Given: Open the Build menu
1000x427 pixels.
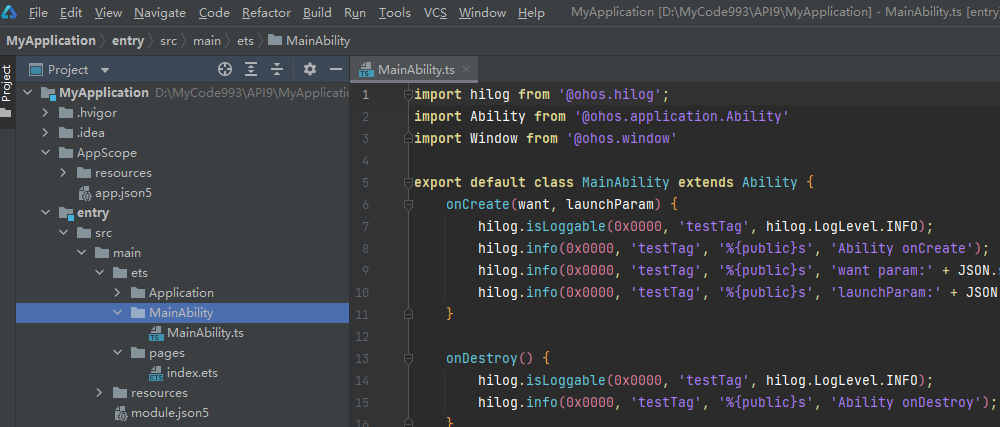Looking at the screenshot, I should (x=317, y=13).
